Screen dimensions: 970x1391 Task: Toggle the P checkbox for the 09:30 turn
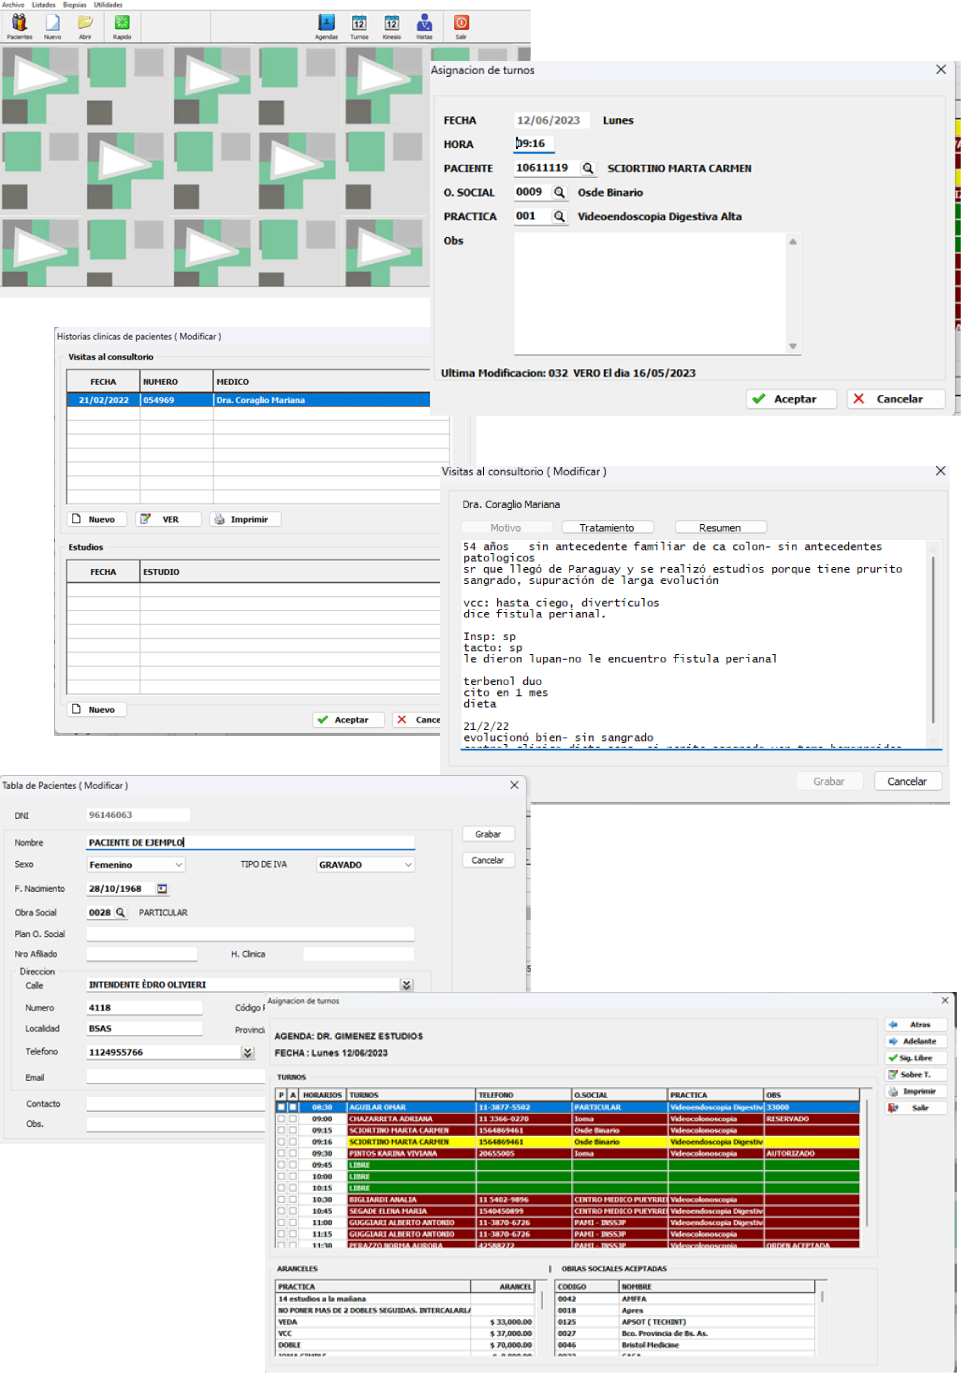[x=281, y=1153]
